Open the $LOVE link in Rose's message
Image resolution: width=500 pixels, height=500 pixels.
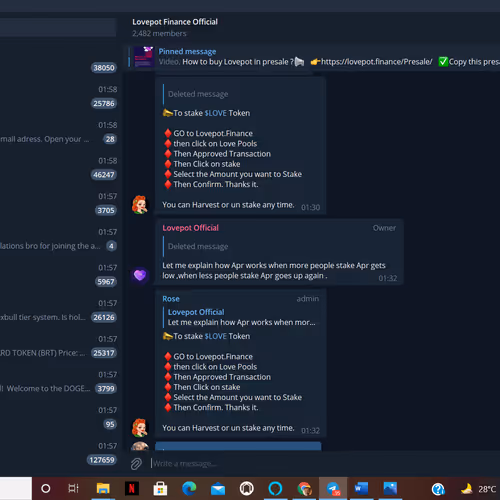[x=215, y=336]
